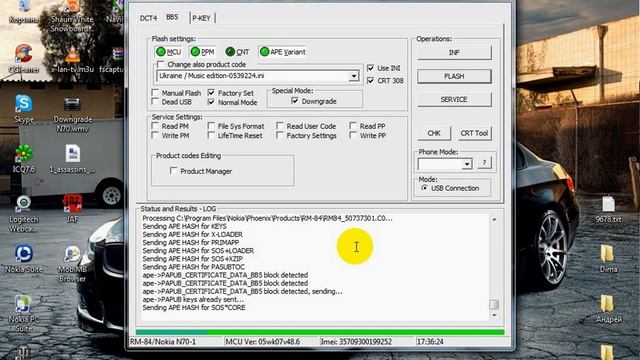
Task: Switch to the P-KEY tab
Action: point(201,18)
